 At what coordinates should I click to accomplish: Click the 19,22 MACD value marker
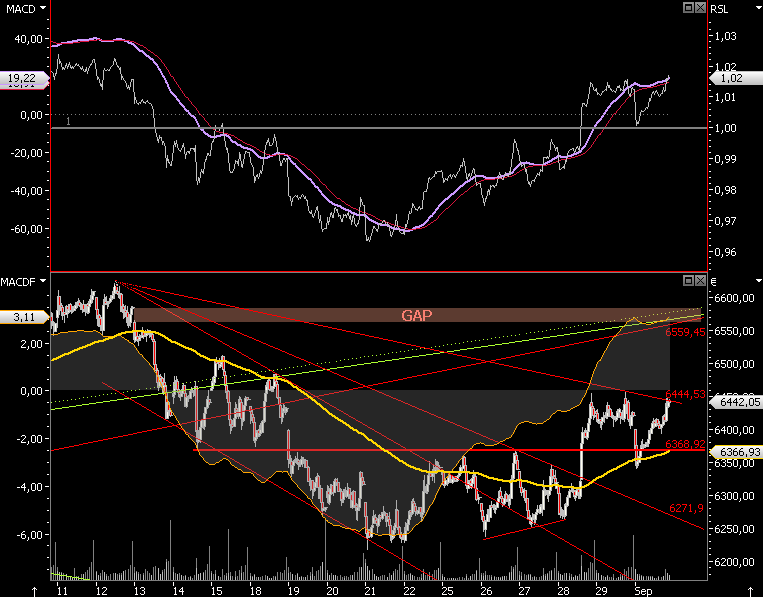24,78
